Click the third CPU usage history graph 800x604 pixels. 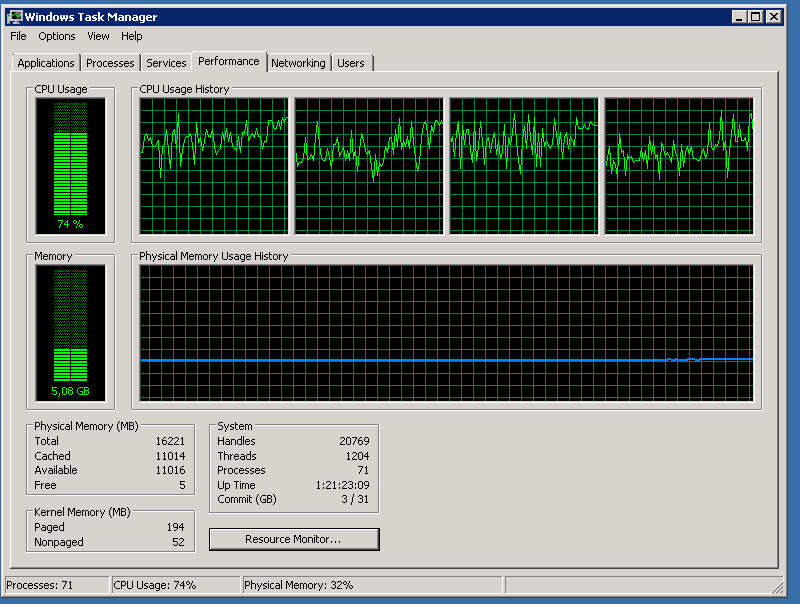tap(523, 166)
